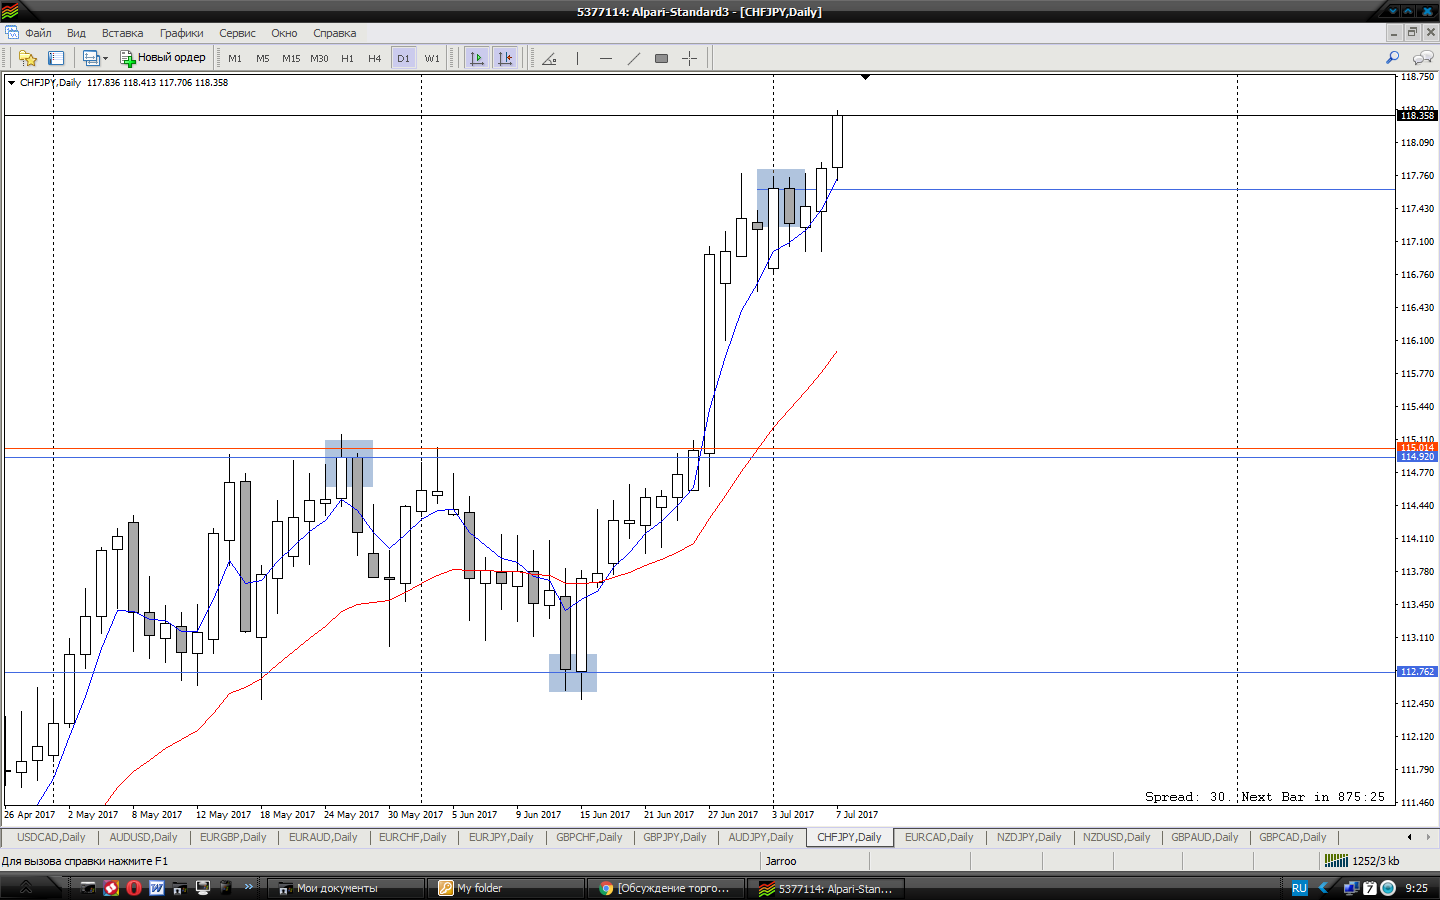Viewport: 1440px width, 900px height.
Task: Select the D1 timeframe button
Action: tap(403, 58)
